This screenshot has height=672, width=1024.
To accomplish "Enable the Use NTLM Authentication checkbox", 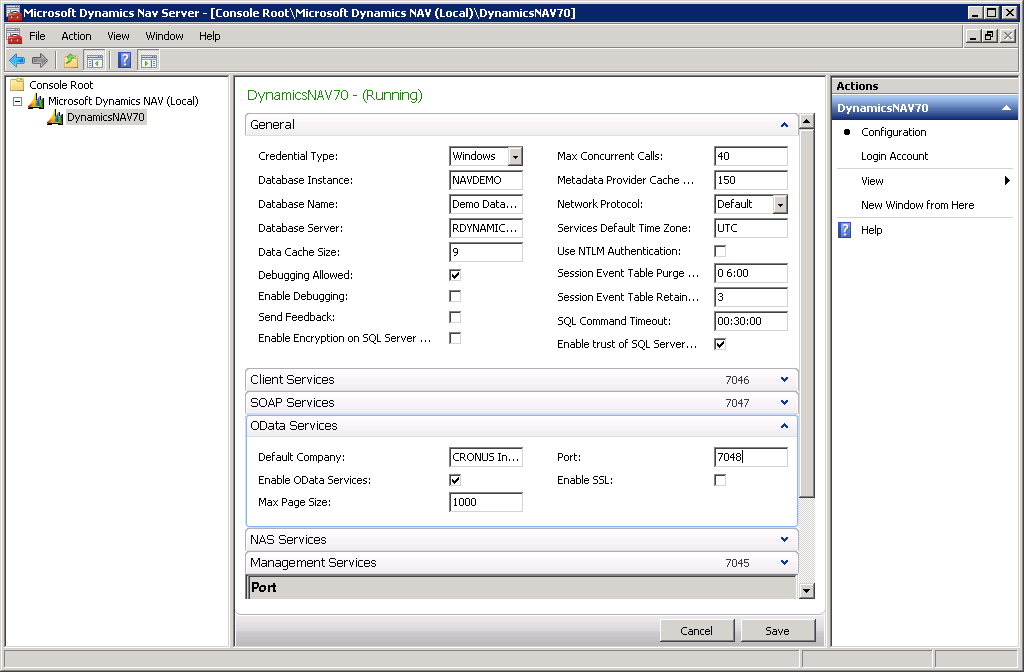I will click(720, 251).
